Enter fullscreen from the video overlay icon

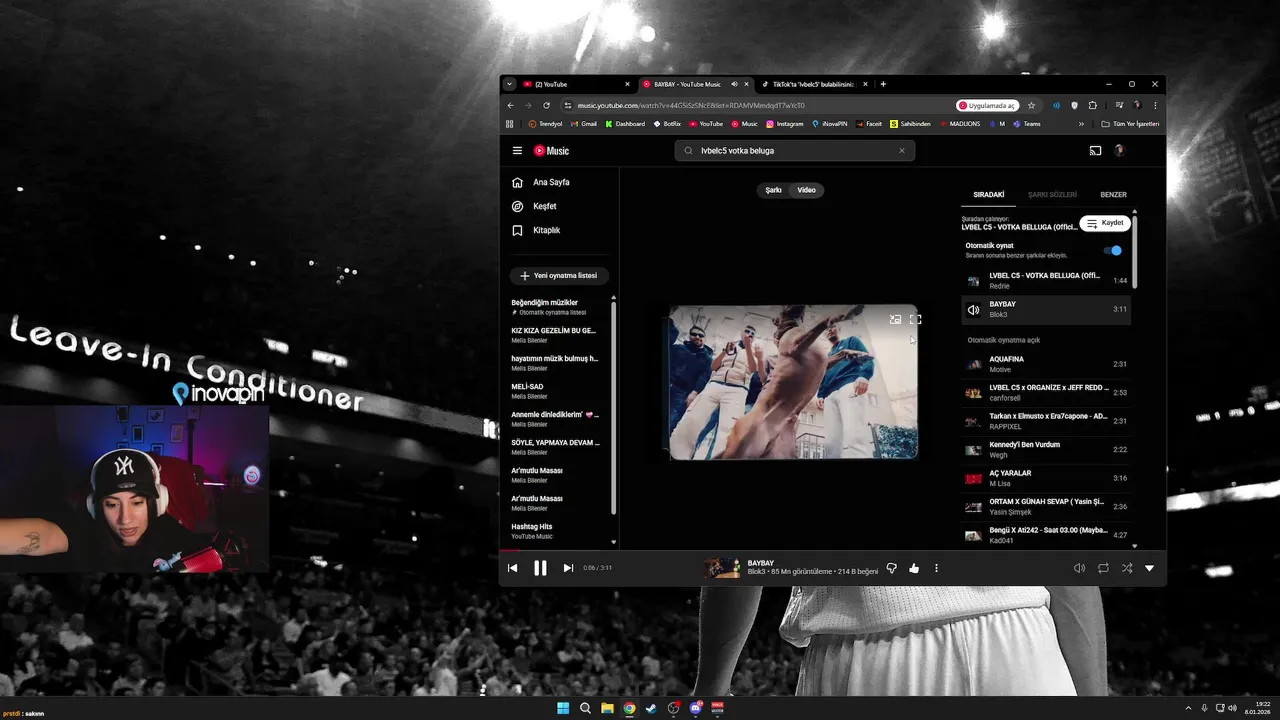coord(915,320)
